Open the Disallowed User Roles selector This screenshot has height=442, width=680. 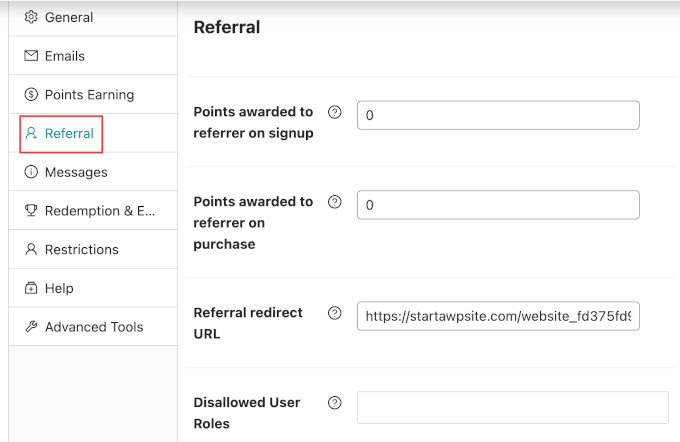[x=512, y=407]
